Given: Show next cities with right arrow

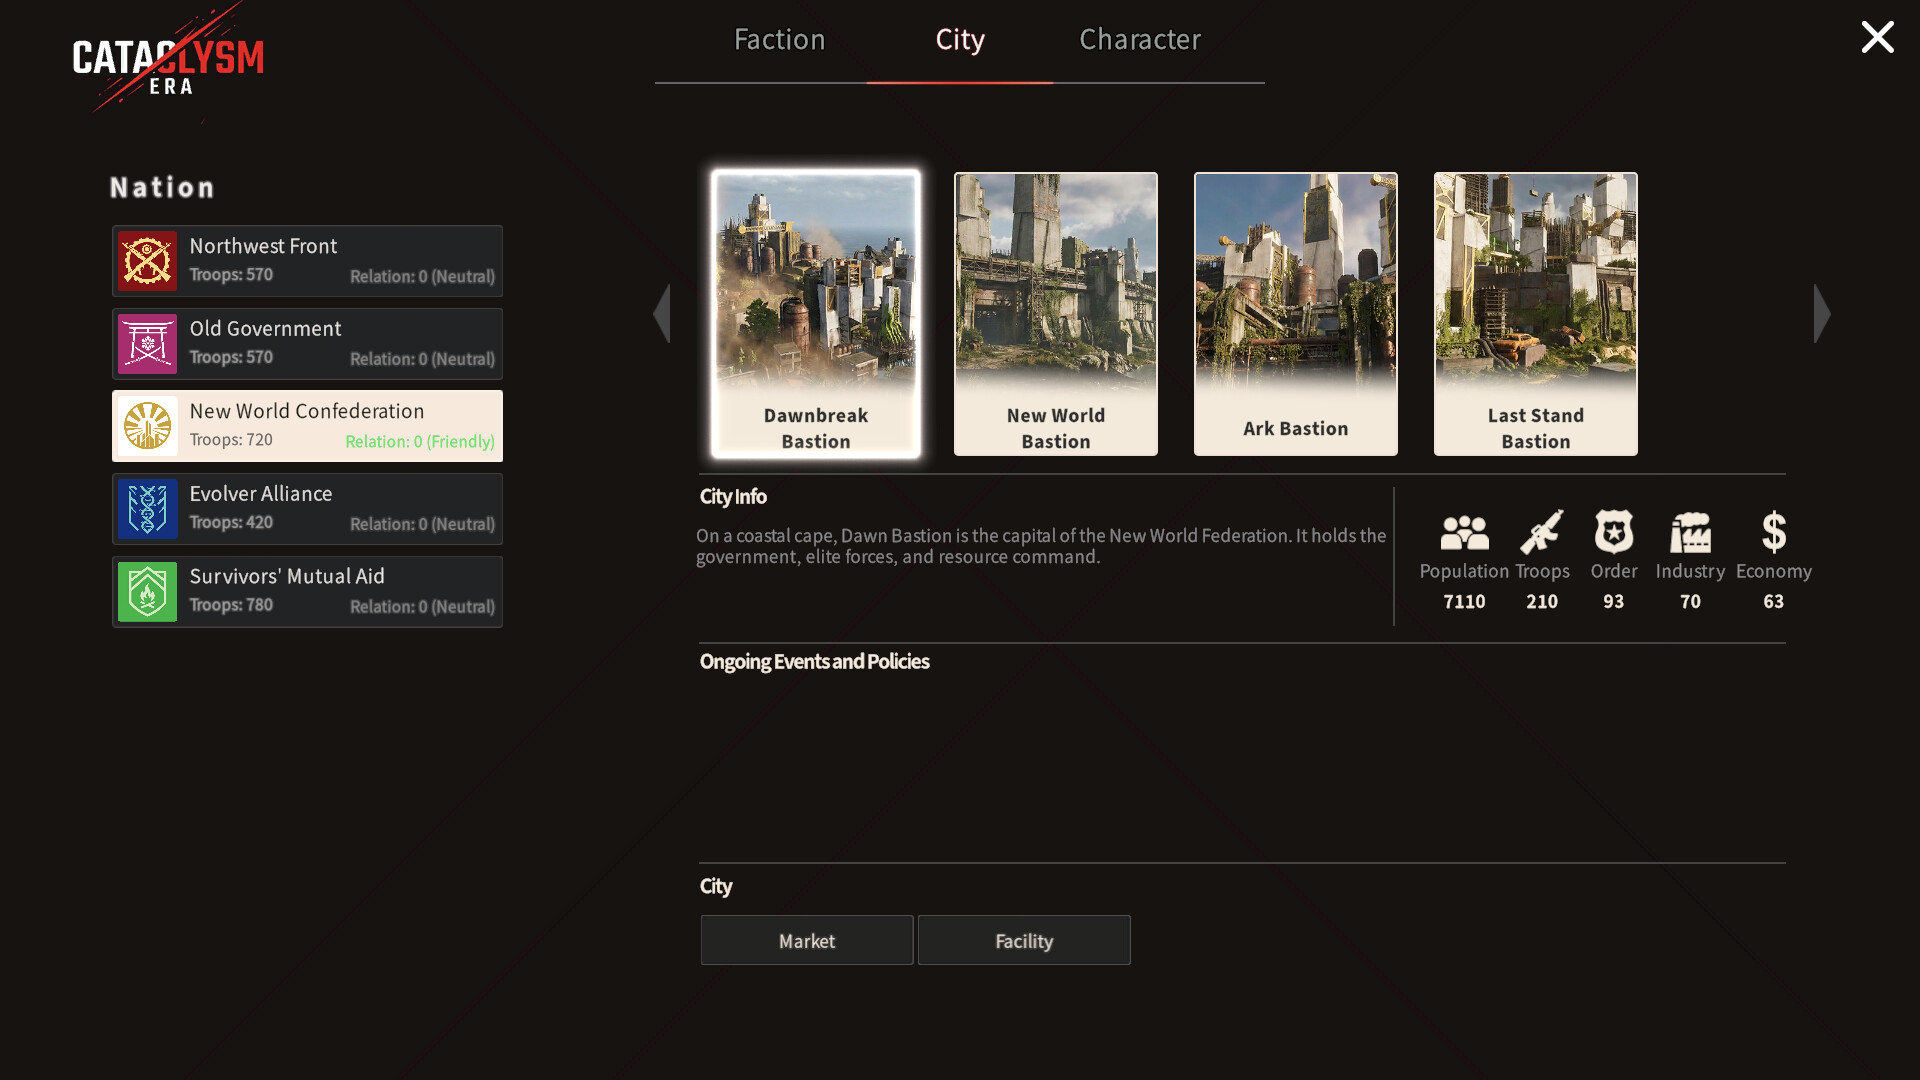Looking at the screenshot, I should (1822, 314).
